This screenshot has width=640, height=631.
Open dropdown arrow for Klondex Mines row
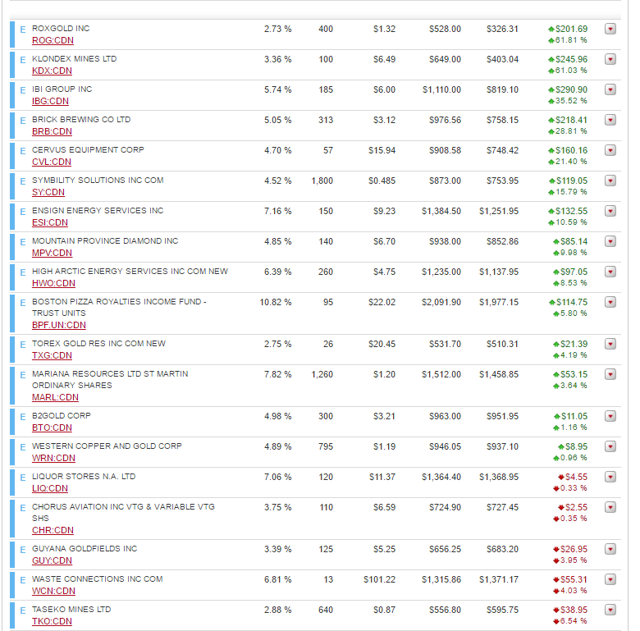[610, 59]
